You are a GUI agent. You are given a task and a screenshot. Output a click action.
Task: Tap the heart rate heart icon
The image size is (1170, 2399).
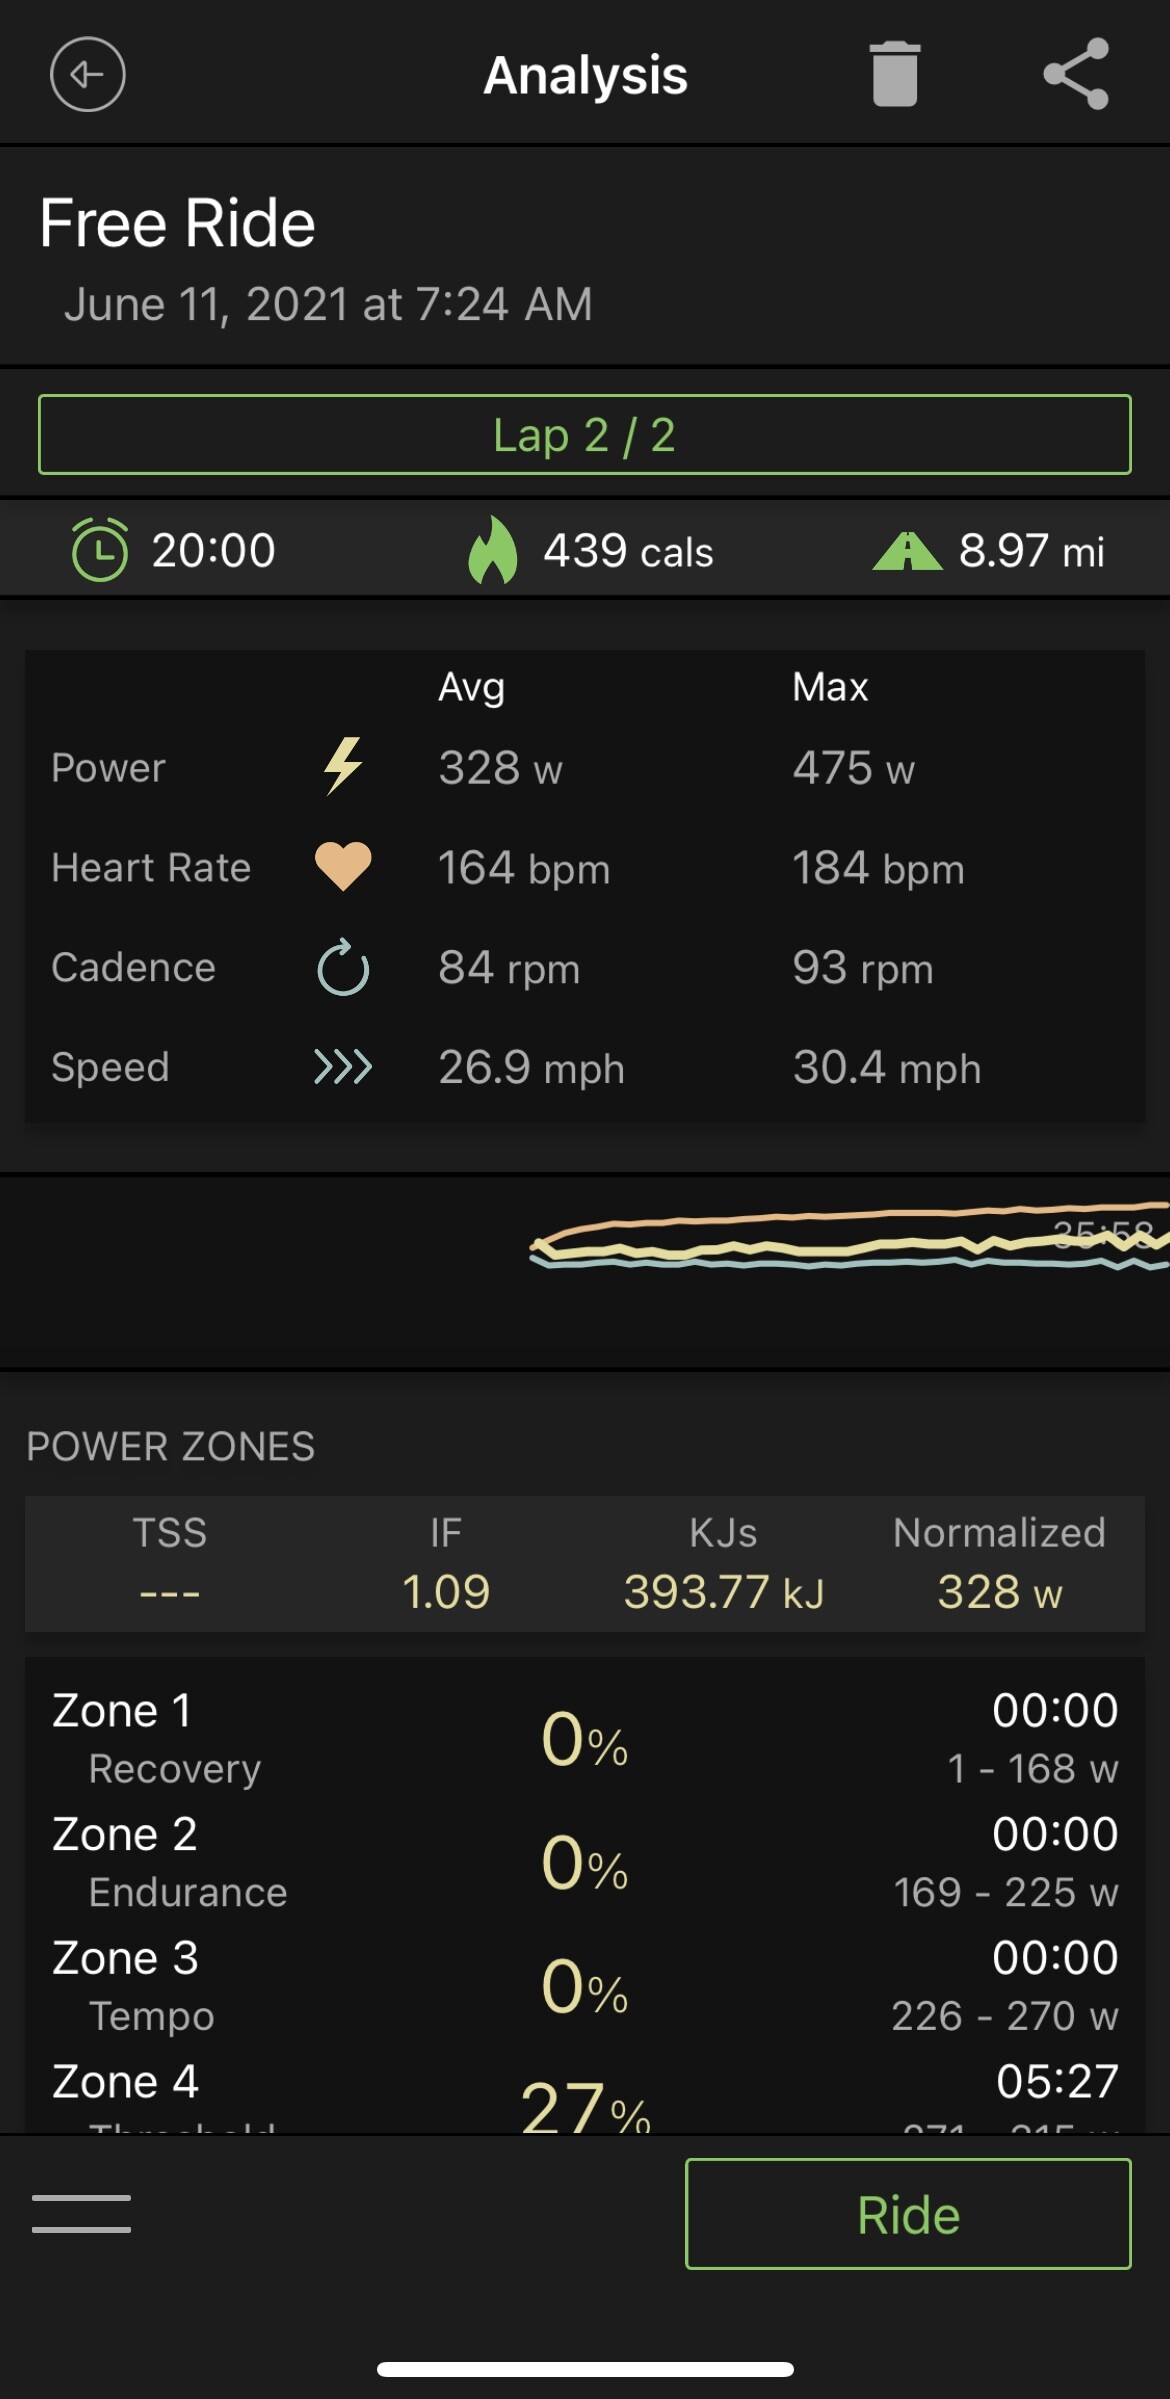pos(343,866)
